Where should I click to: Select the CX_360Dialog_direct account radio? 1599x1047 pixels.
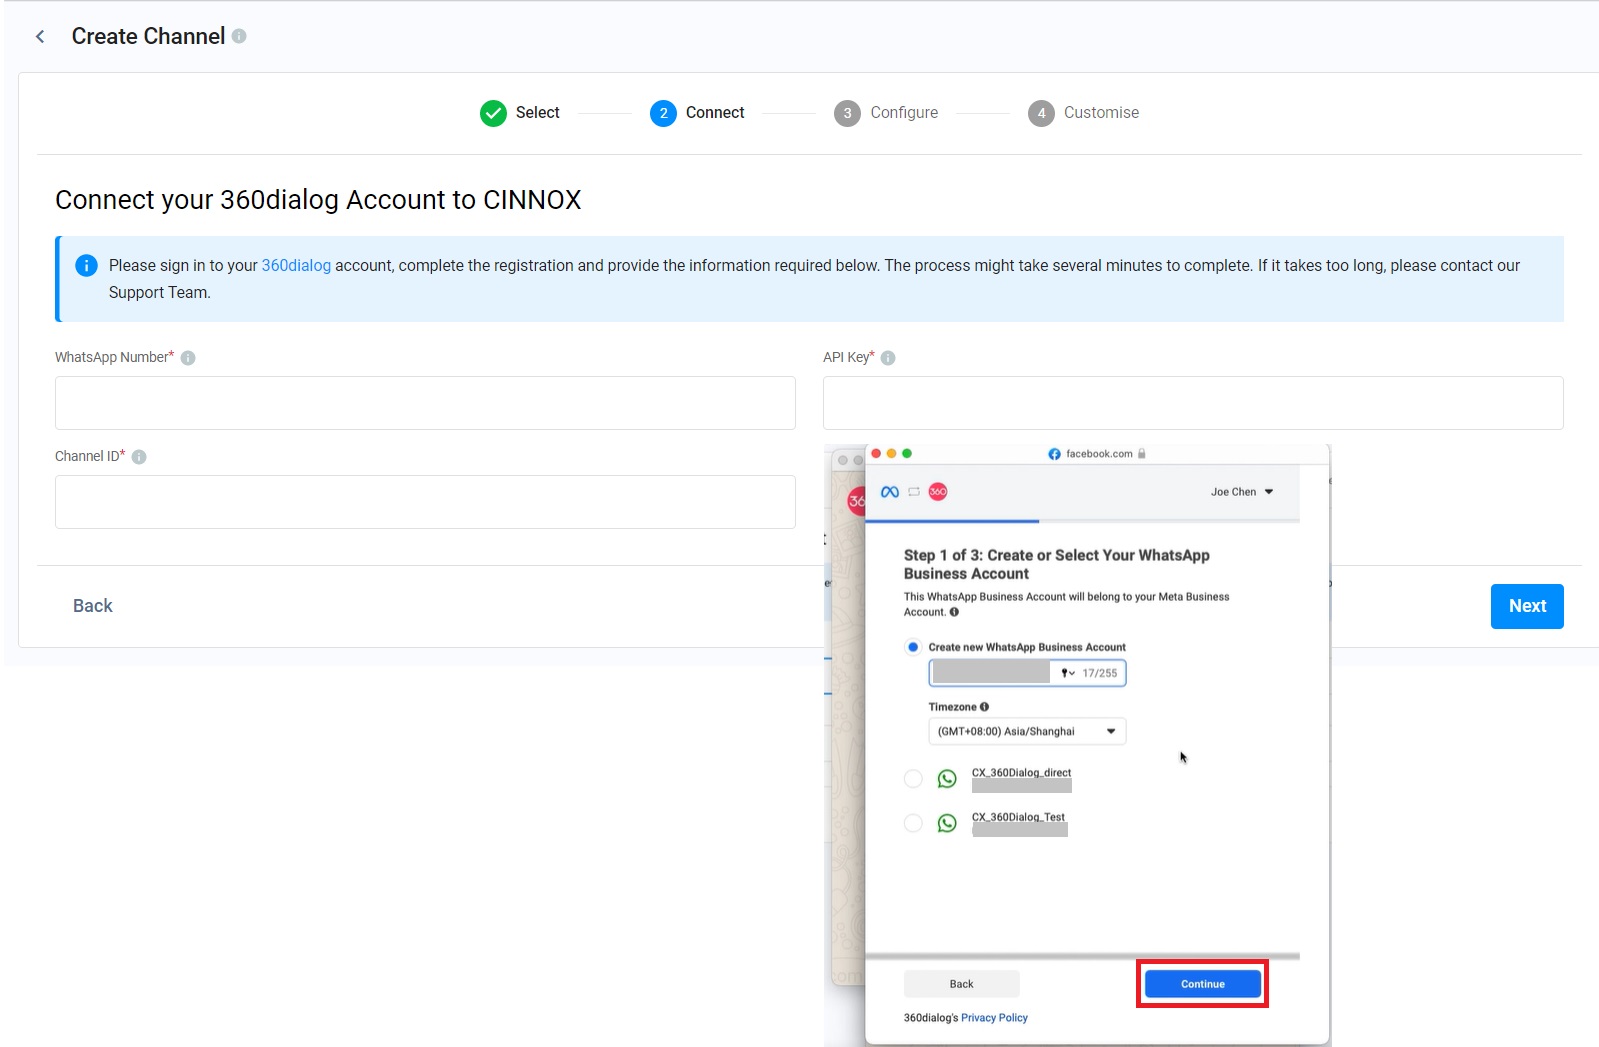913,779
